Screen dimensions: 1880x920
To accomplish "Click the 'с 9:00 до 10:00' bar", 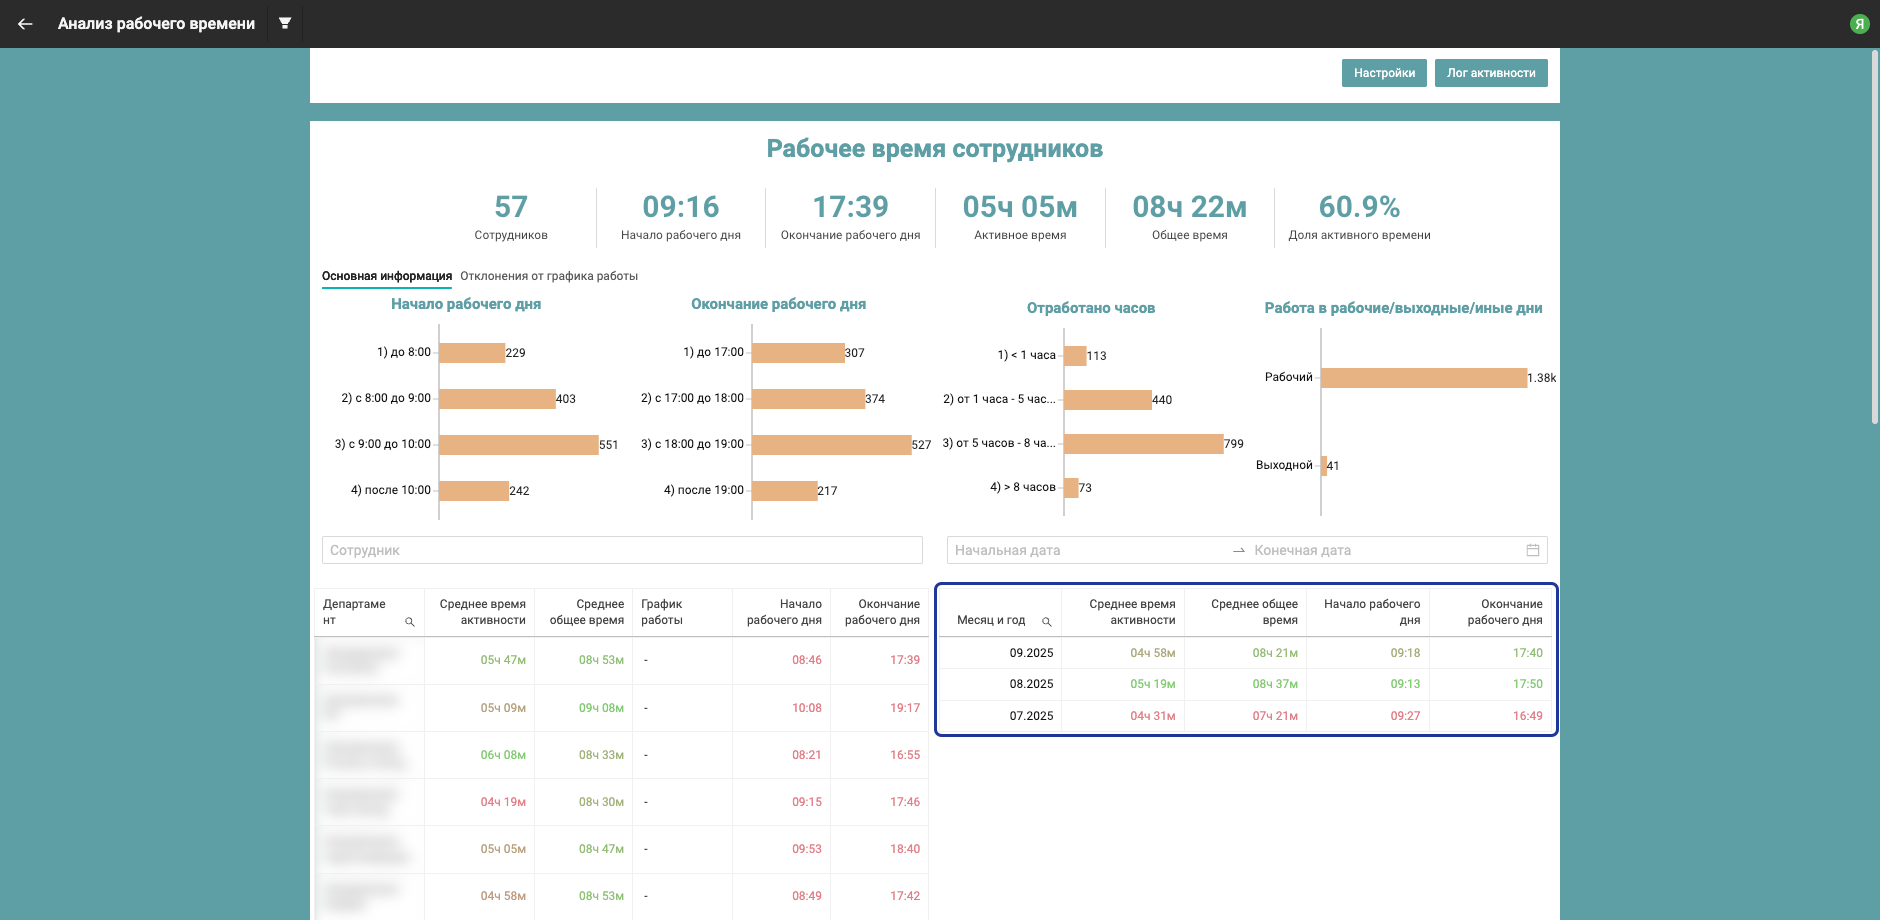I will [x=518, y=445].
